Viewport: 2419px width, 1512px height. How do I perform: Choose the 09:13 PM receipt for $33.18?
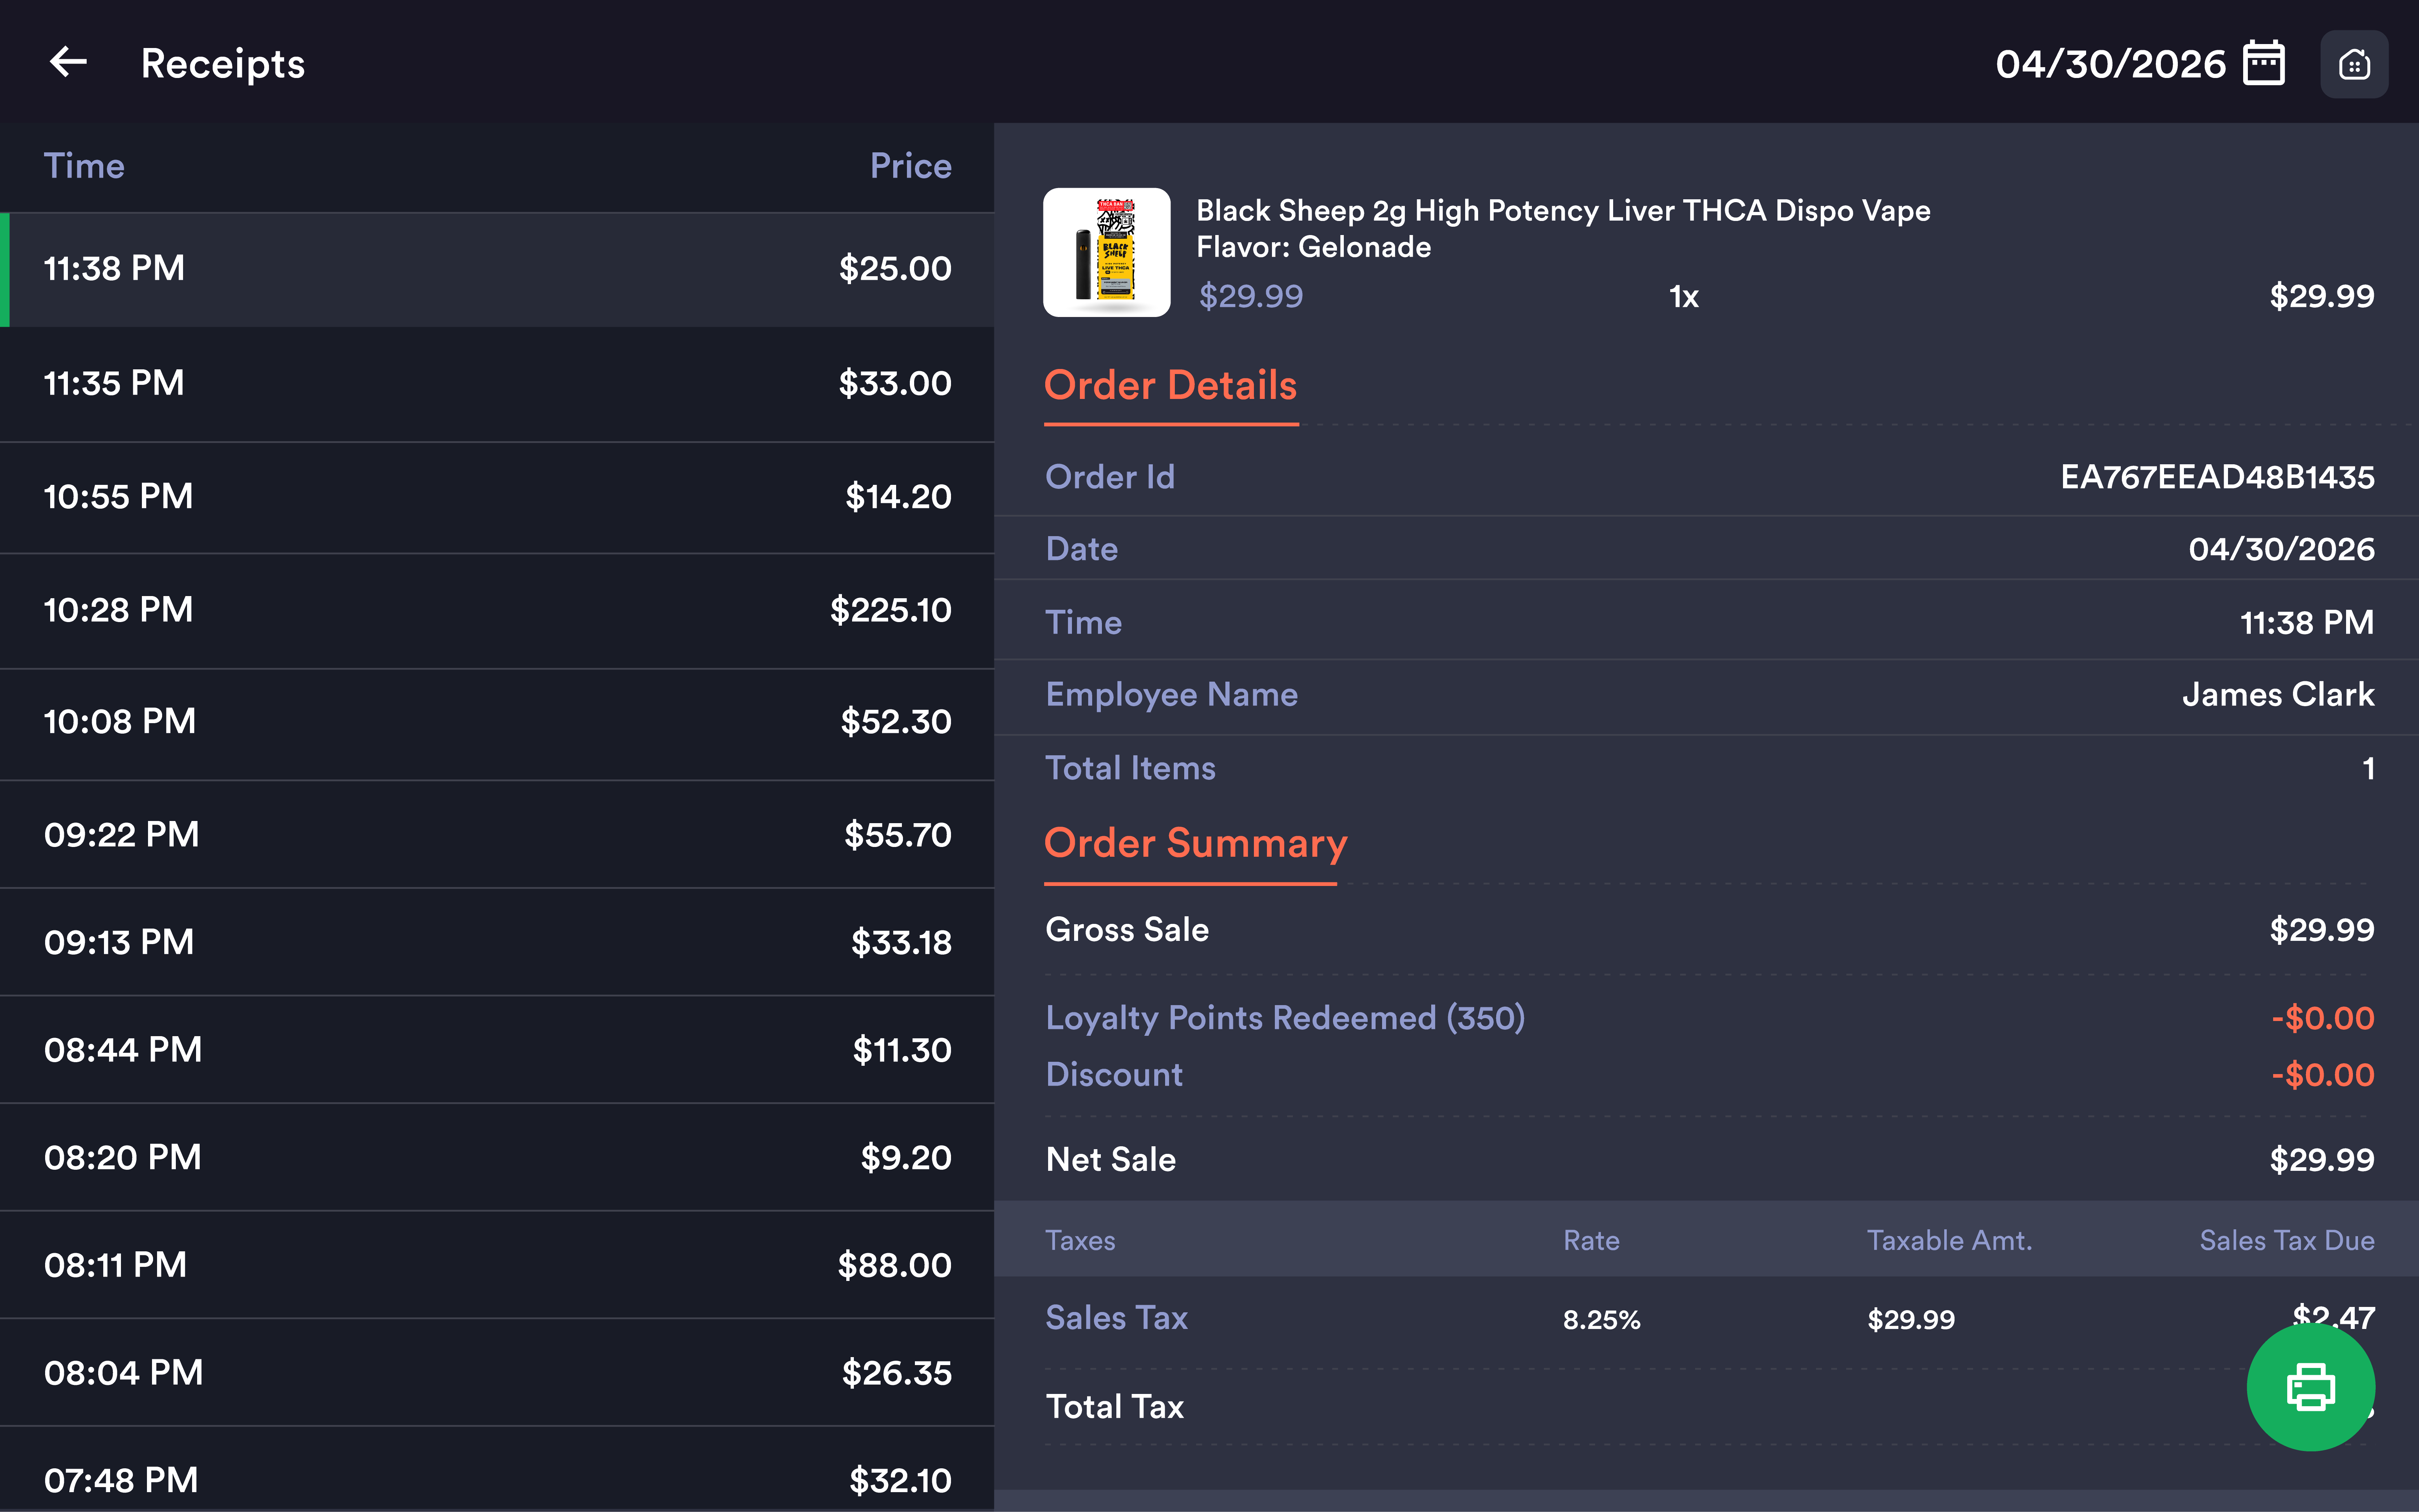pos(497,942)
